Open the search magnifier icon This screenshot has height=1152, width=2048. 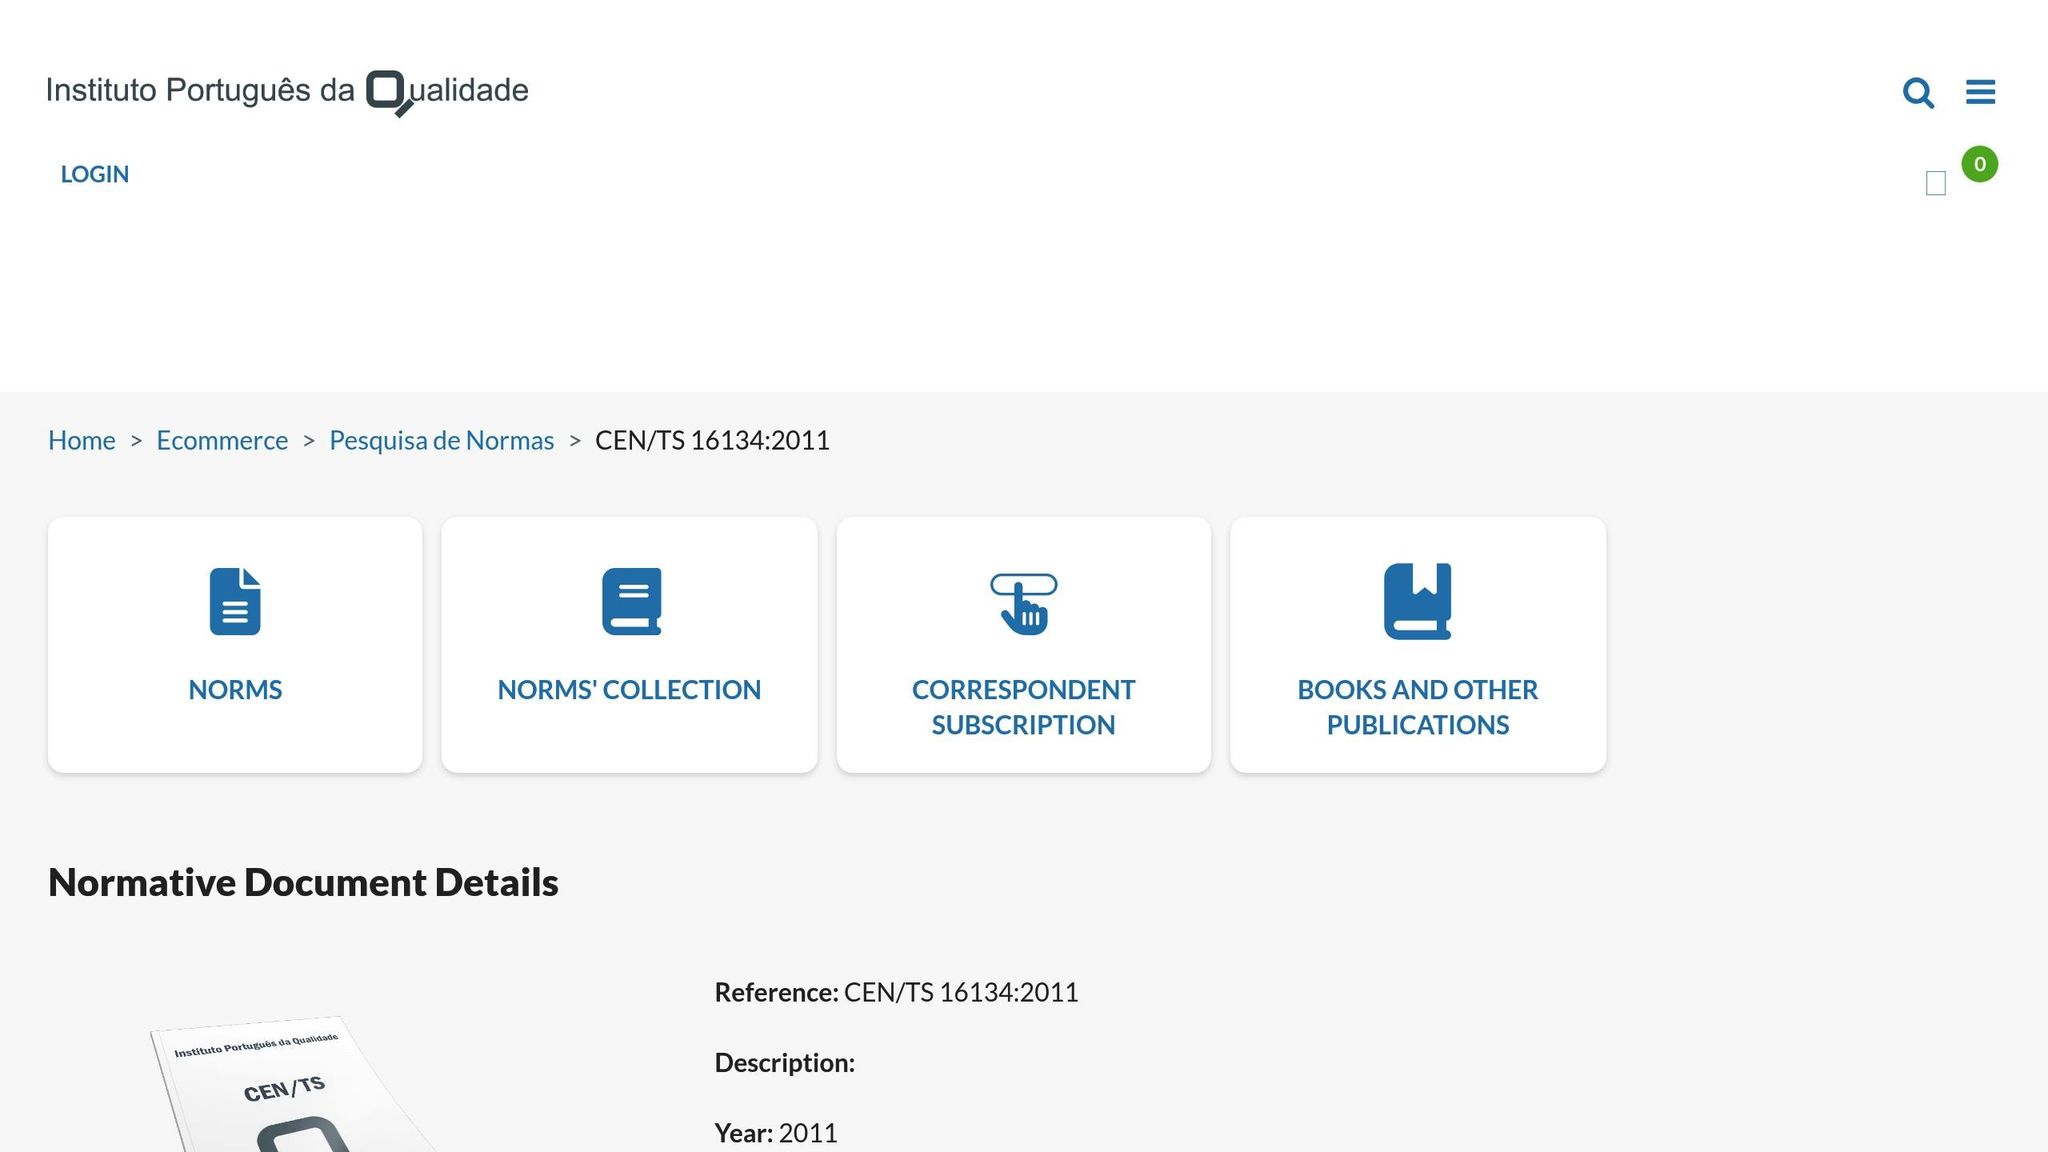click(1918, 92)
